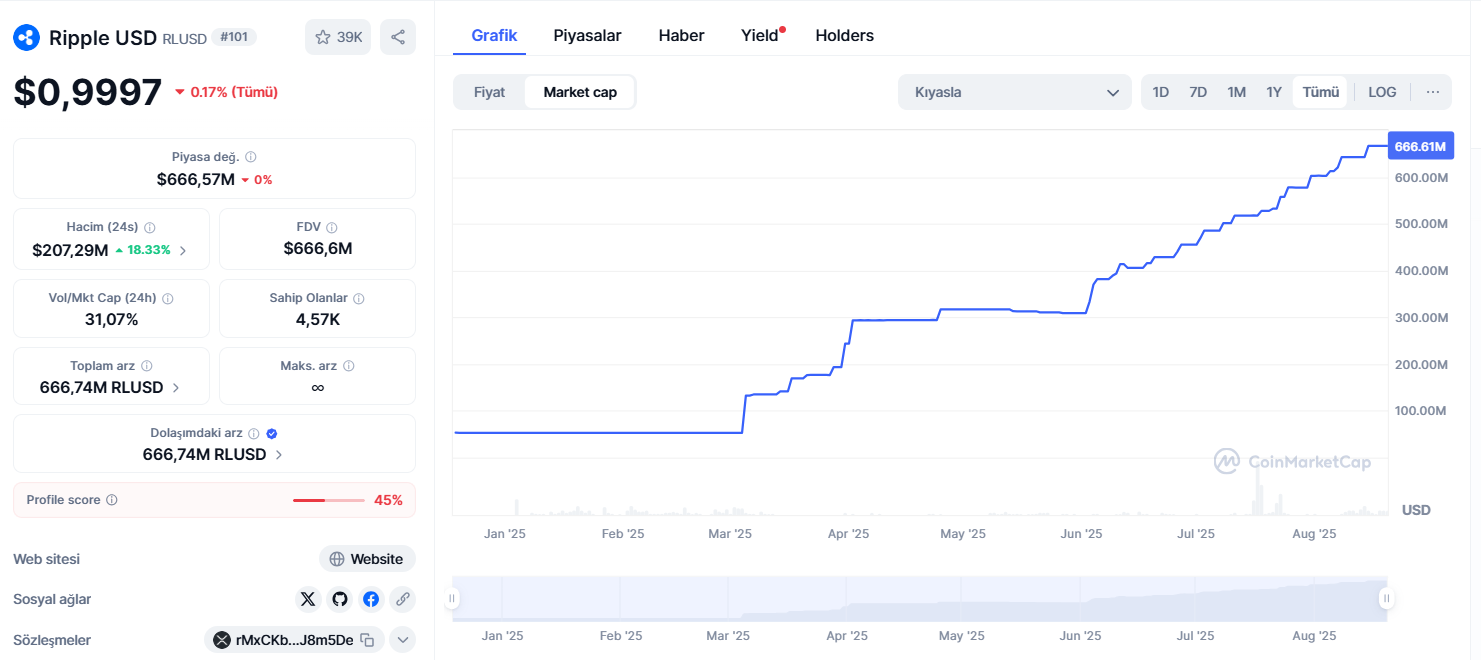The image size is (1481, 660).
Task: Click the #101 rank badge
Action: [234, 37]
